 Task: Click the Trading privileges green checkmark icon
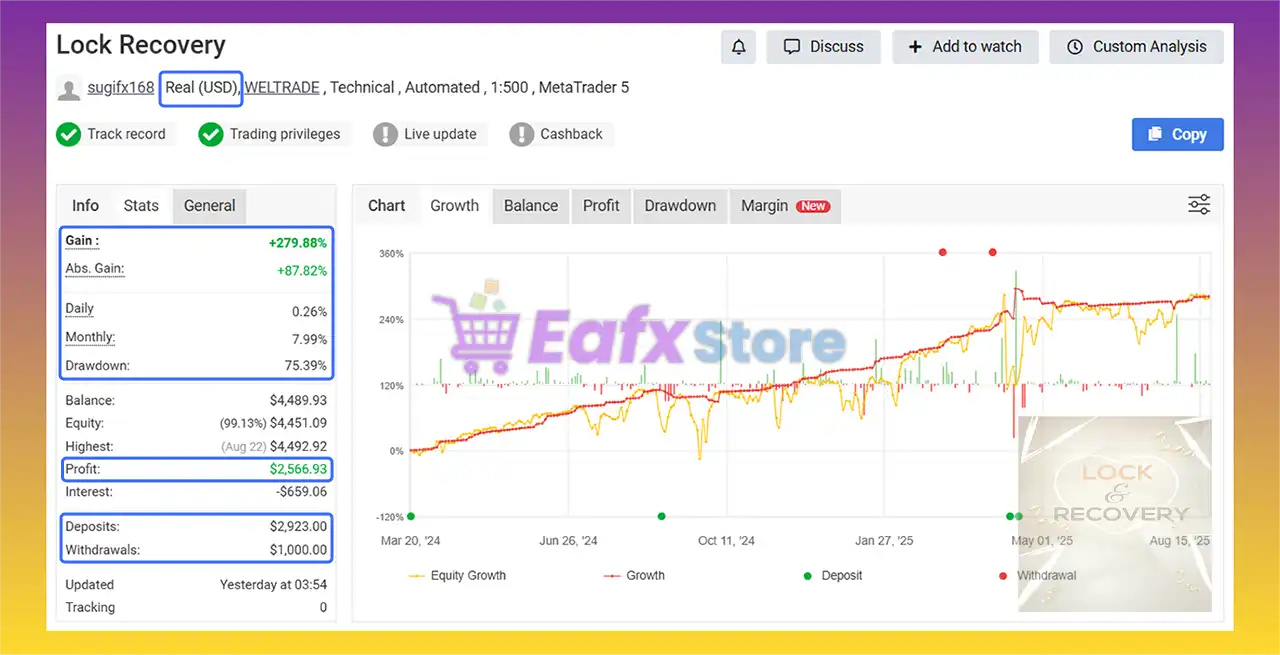tap(210, 134)
